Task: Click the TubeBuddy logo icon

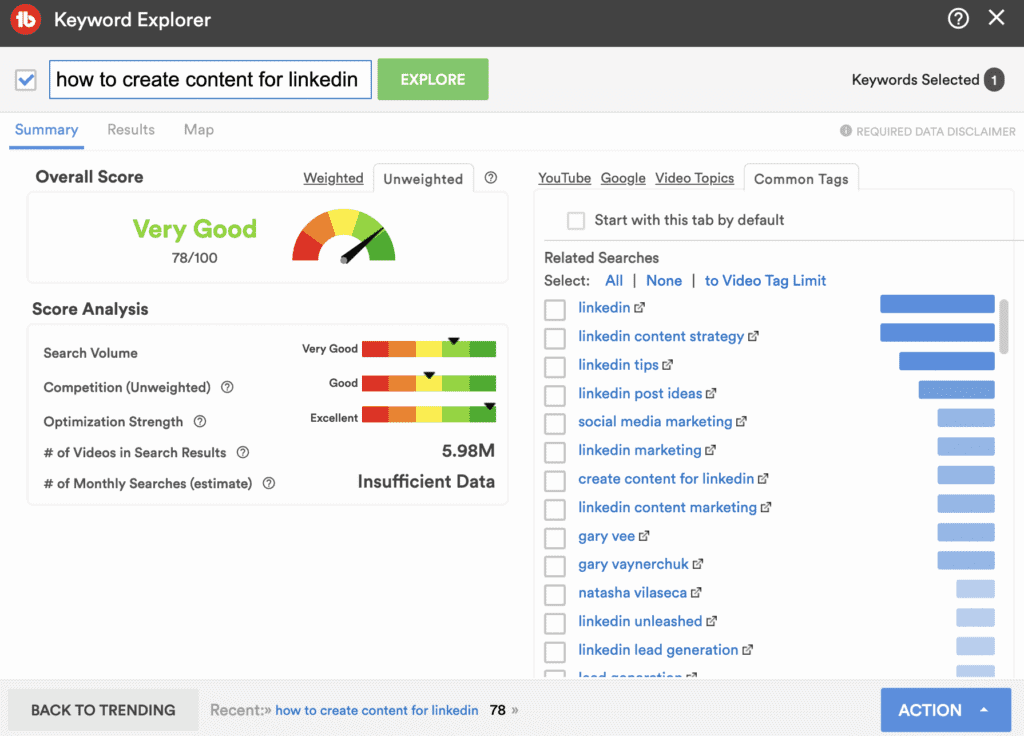Action: pos(25,20)
